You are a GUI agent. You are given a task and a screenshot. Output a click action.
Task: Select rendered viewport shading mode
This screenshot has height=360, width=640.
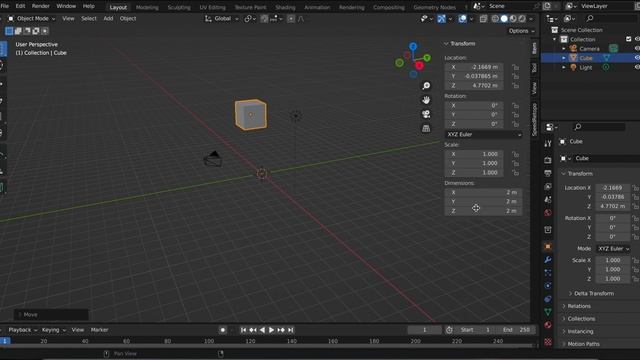pyautogui.click(x=522, y=19)
